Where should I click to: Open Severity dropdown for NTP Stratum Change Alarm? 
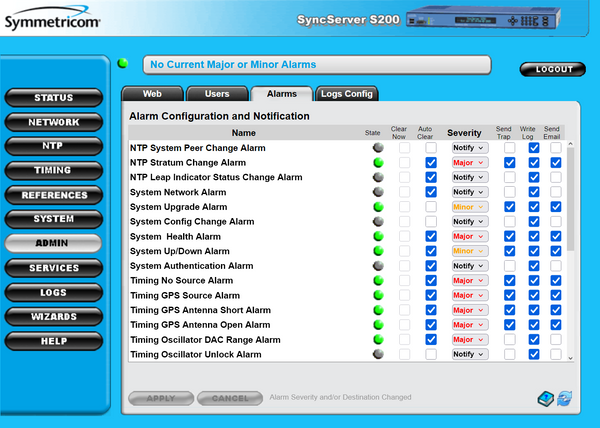468,162
